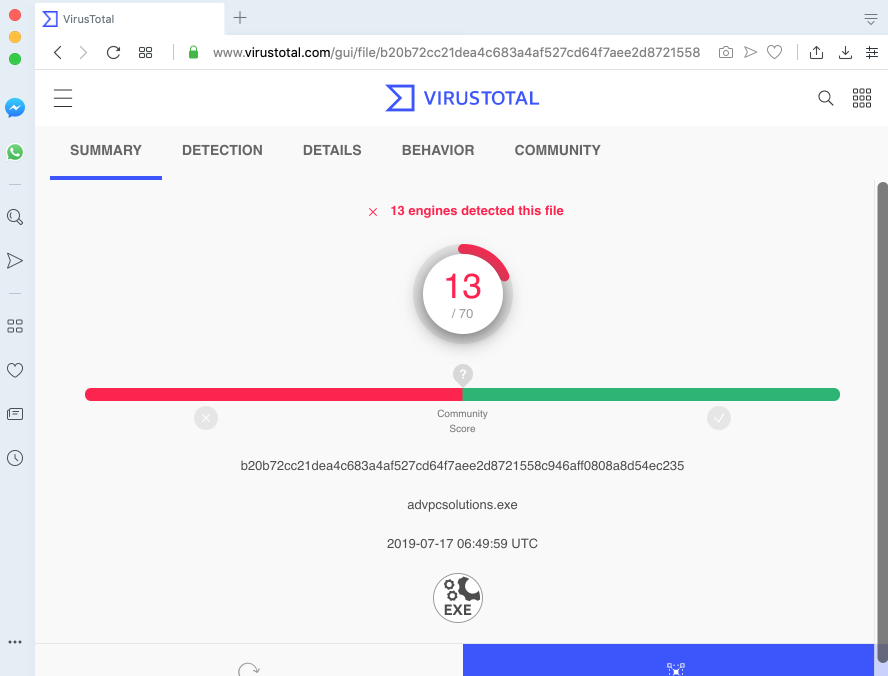Viewport: 888px width, 676px height.
Task: Click the green part of score bar
Action: click(651, 395)
